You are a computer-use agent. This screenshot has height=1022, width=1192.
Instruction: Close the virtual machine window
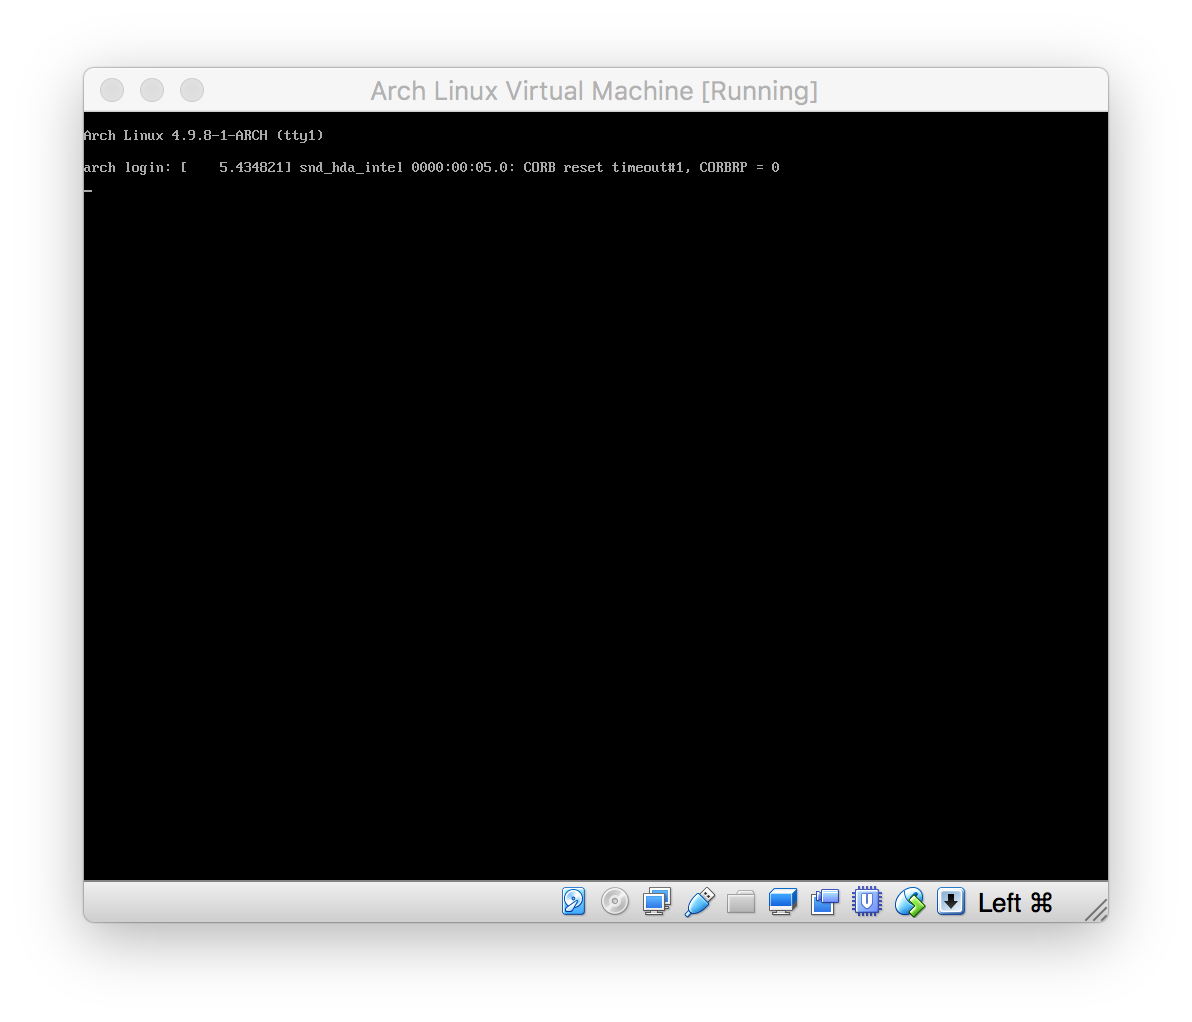click(x=112, y=90)
